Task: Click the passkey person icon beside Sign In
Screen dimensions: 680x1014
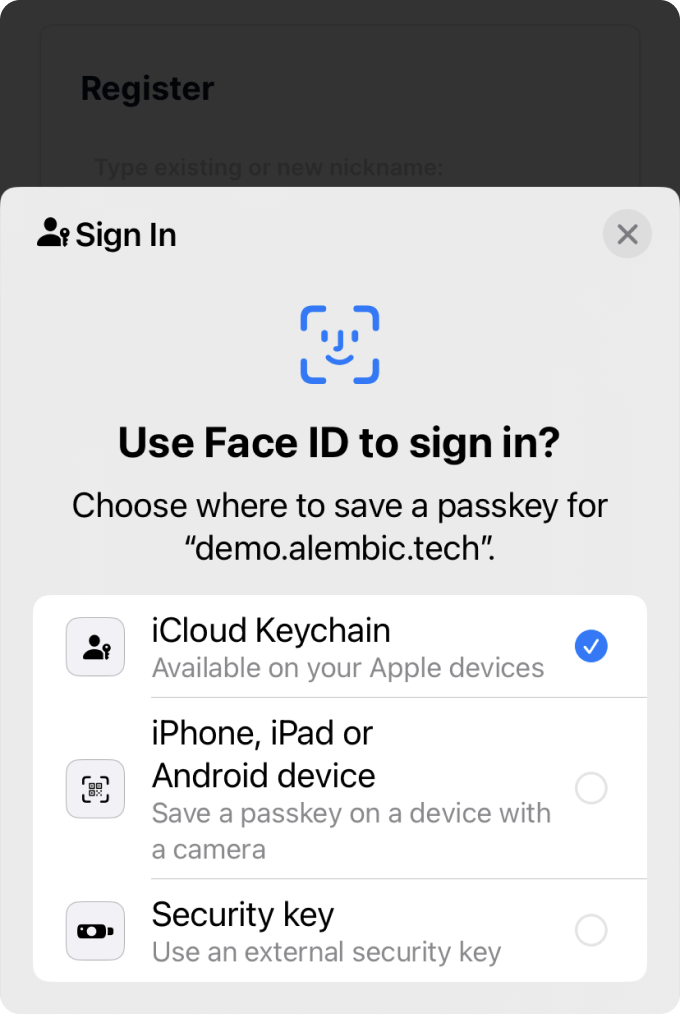Action: (52, 234)
